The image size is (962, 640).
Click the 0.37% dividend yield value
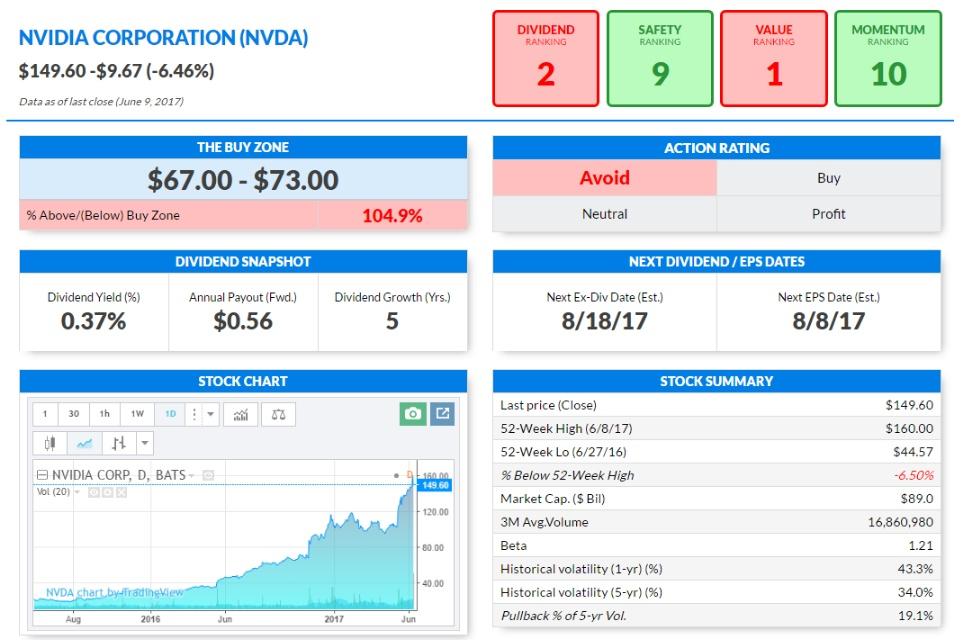click(93, 321)
